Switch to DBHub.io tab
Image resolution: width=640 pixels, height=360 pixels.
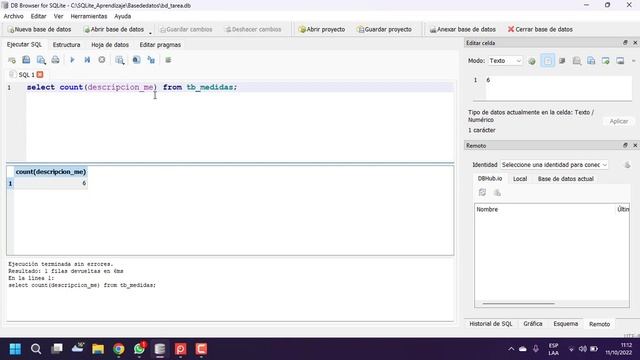pyautogui.click(x=490, y=179)
